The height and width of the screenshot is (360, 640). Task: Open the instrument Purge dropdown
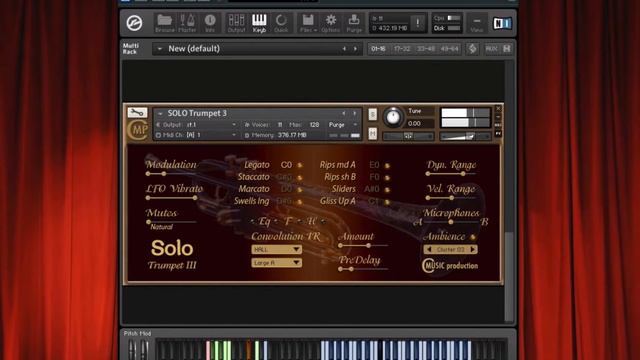tap(343, 124)
